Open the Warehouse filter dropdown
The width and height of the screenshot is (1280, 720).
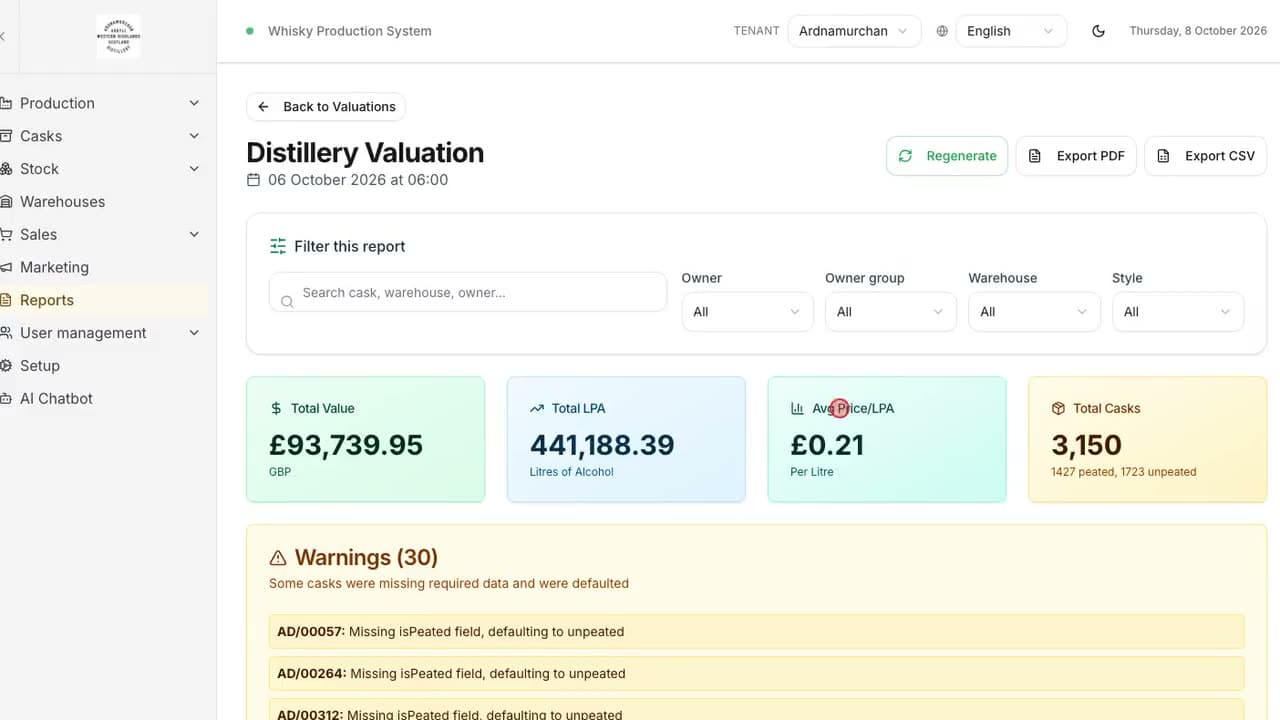click(1034, 312)
